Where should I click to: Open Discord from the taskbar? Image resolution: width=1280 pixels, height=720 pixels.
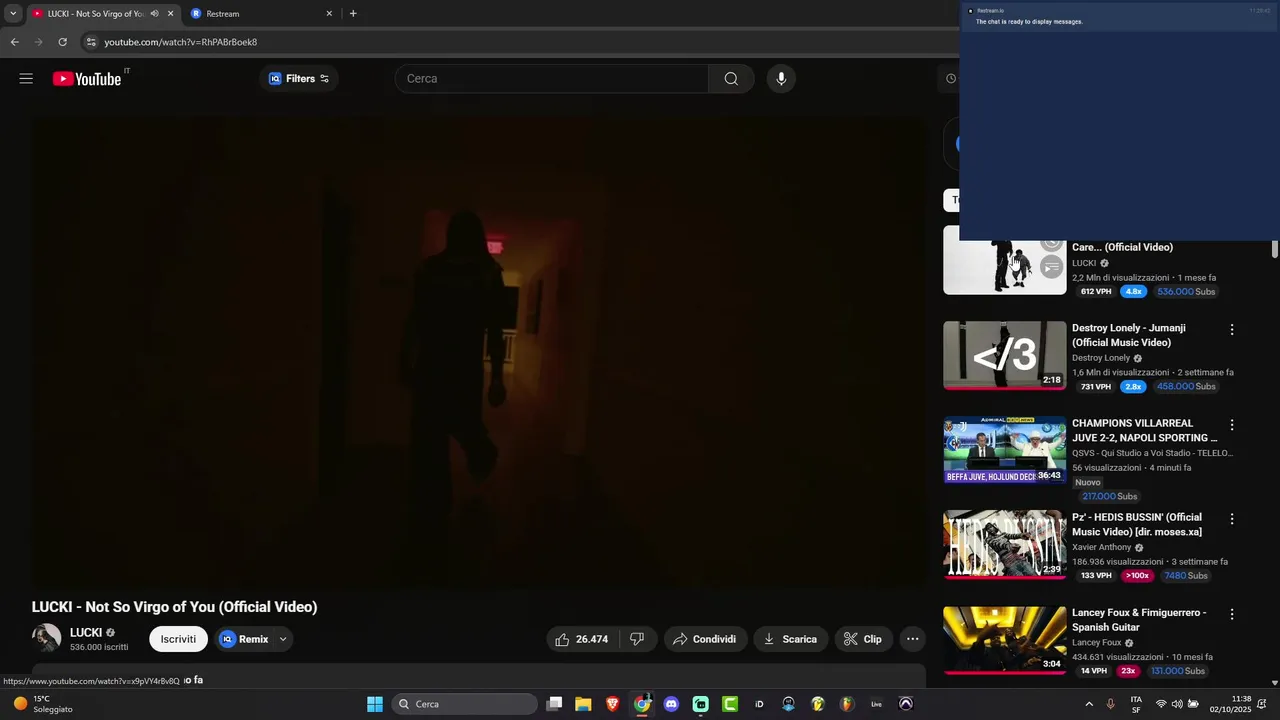pos(671,704)
